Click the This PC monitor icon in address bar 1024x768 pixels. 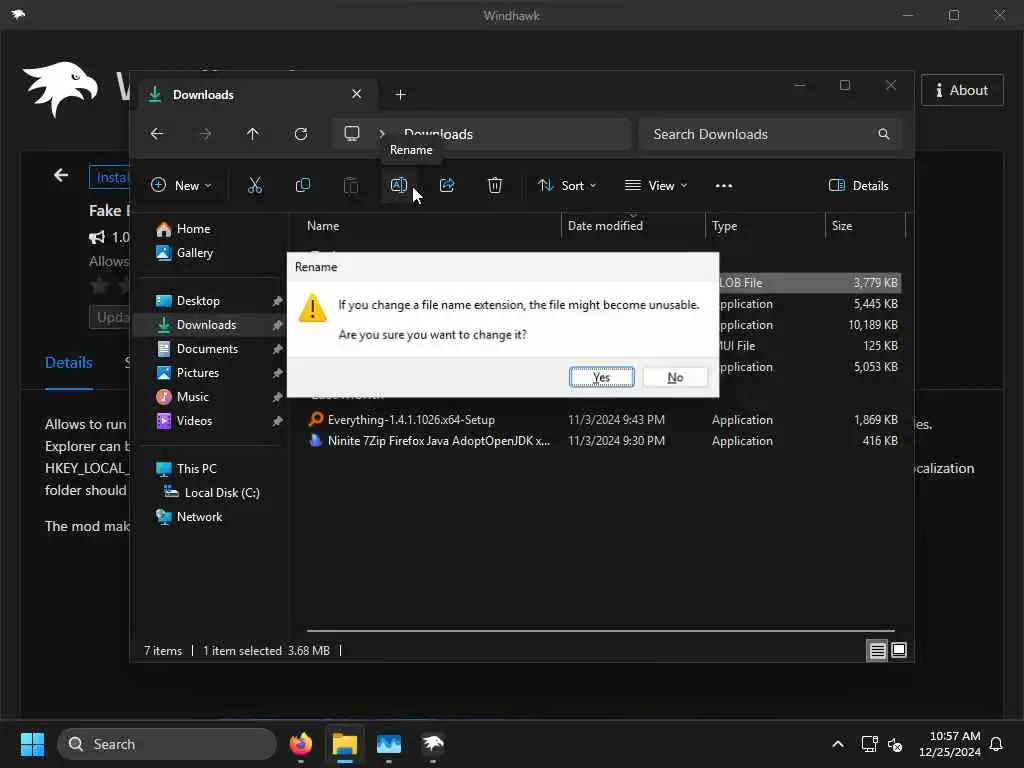pyautogui.click(x=352, y=134)
